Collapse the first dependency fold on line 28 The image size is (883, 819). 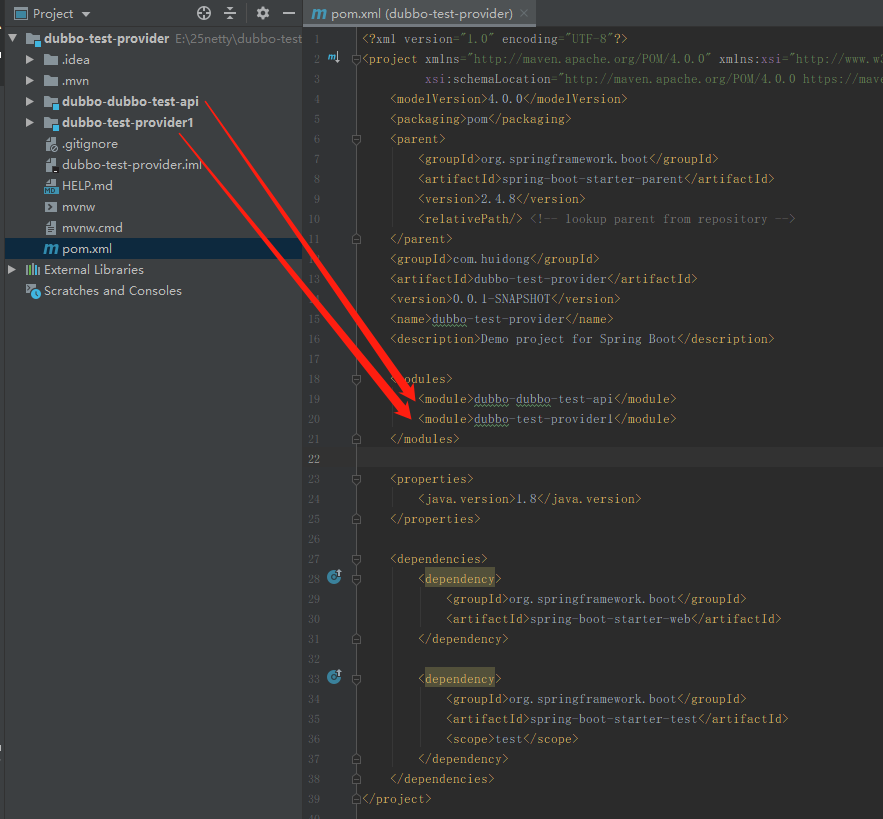pos(356,579)
